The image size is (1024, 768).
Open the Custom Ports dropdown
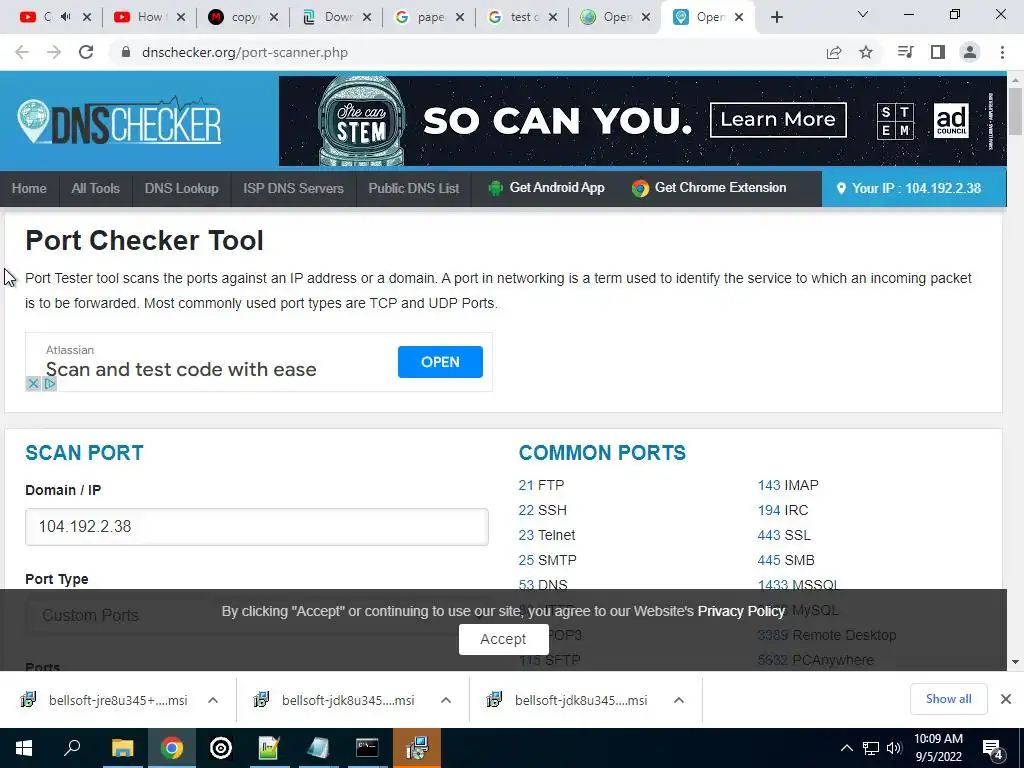coord(257,615)
